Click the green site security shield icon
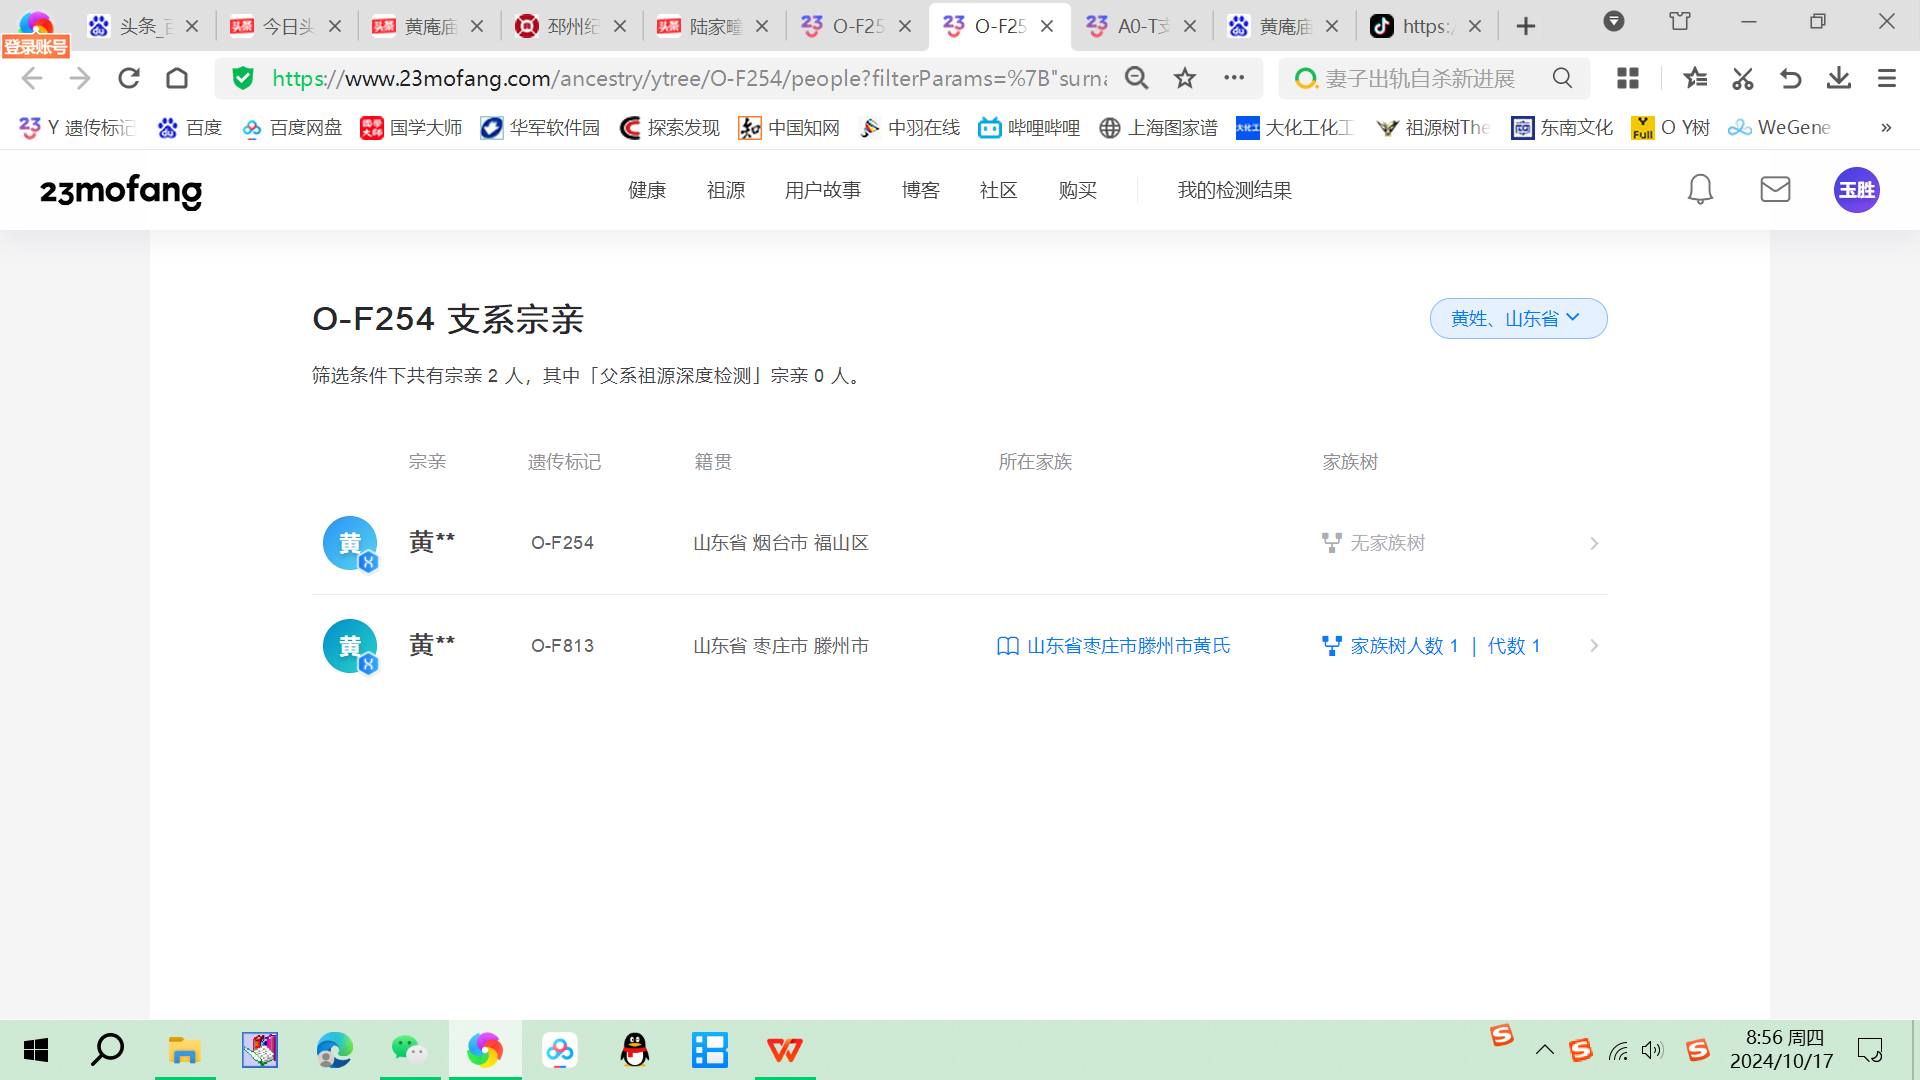 pos(243,78)
